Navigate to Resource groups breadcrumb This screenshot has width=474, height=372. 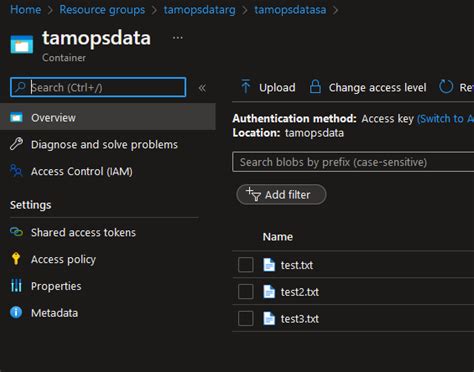[102, 9]
